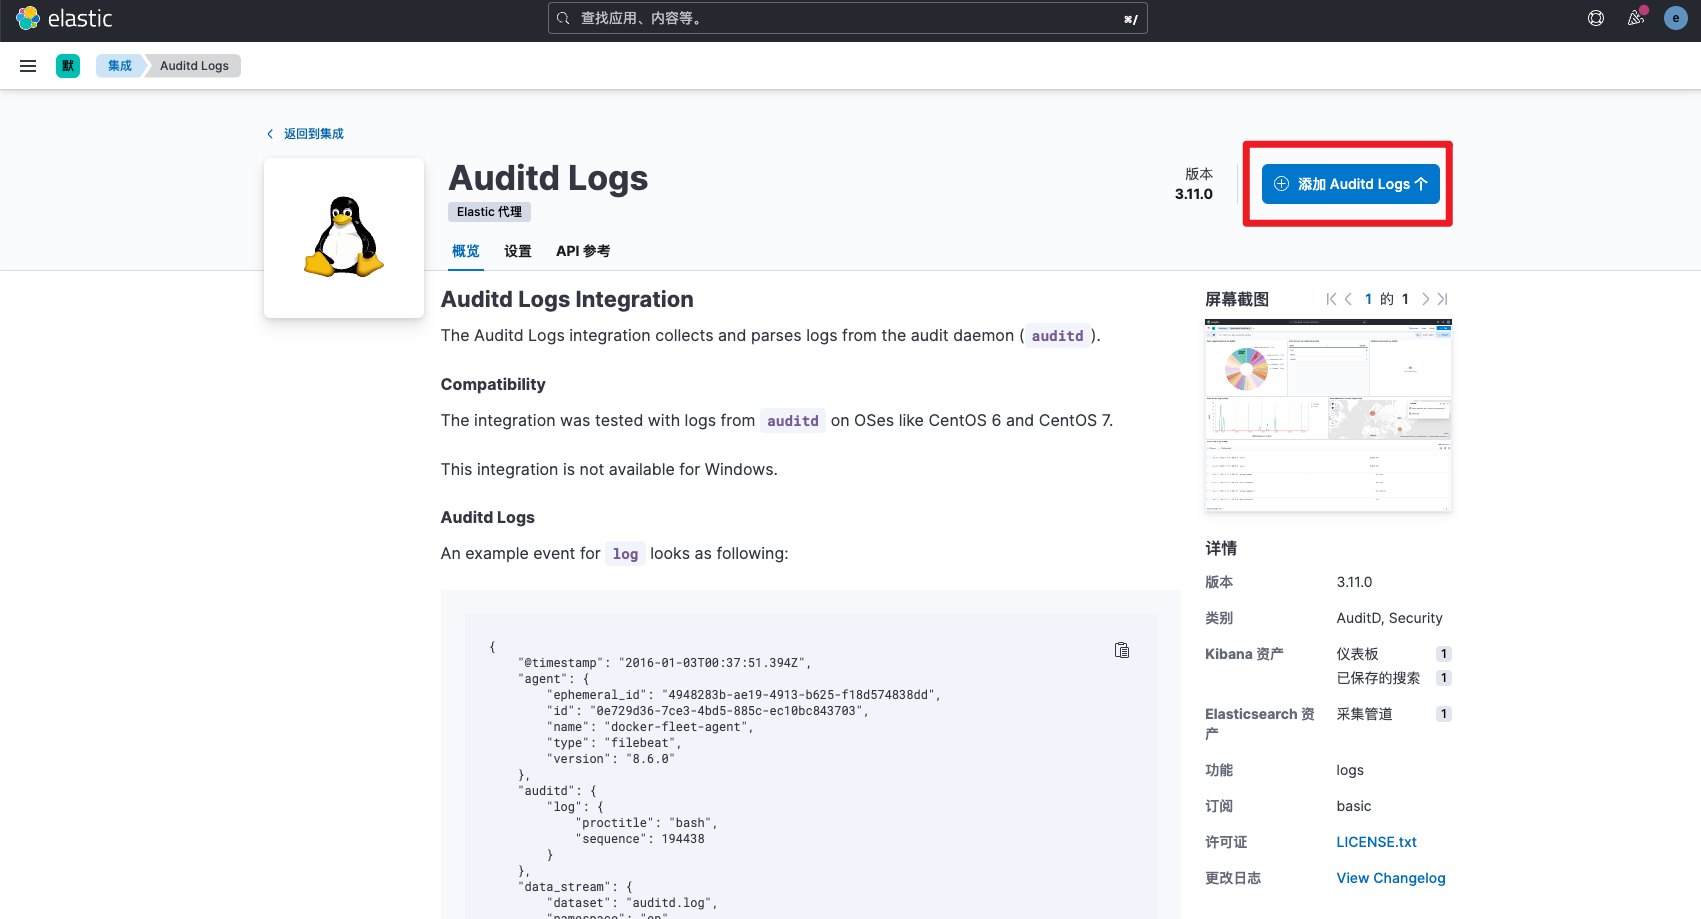The height and width of the screenshot is (919, 1701).
Task: Click the Compatibility heading
Action: (493, 384)
